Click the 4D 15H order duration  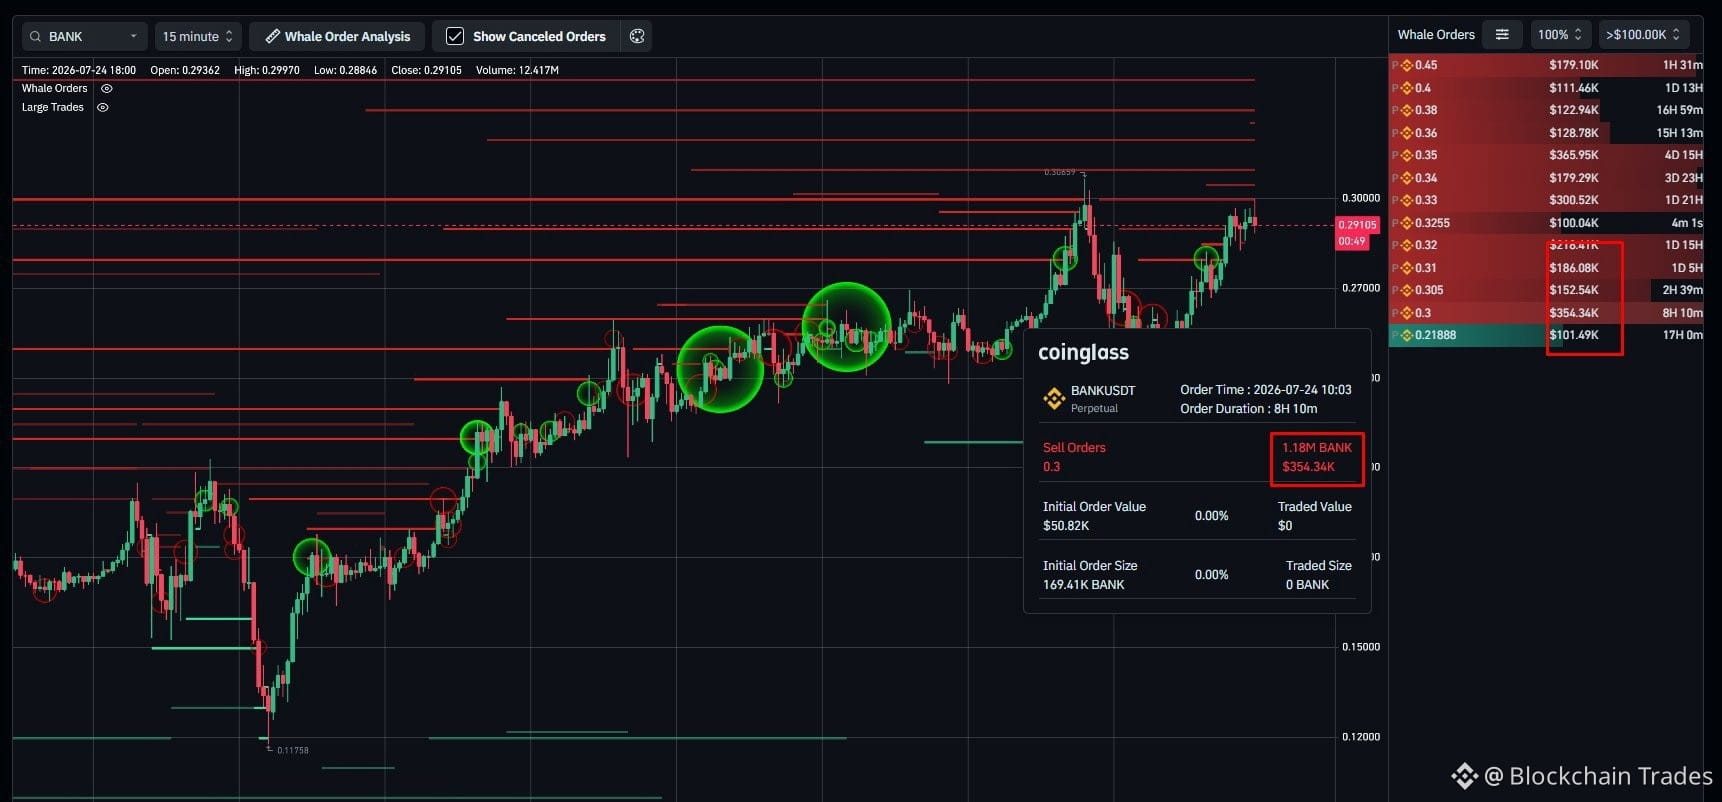(x=1684, y=155)
